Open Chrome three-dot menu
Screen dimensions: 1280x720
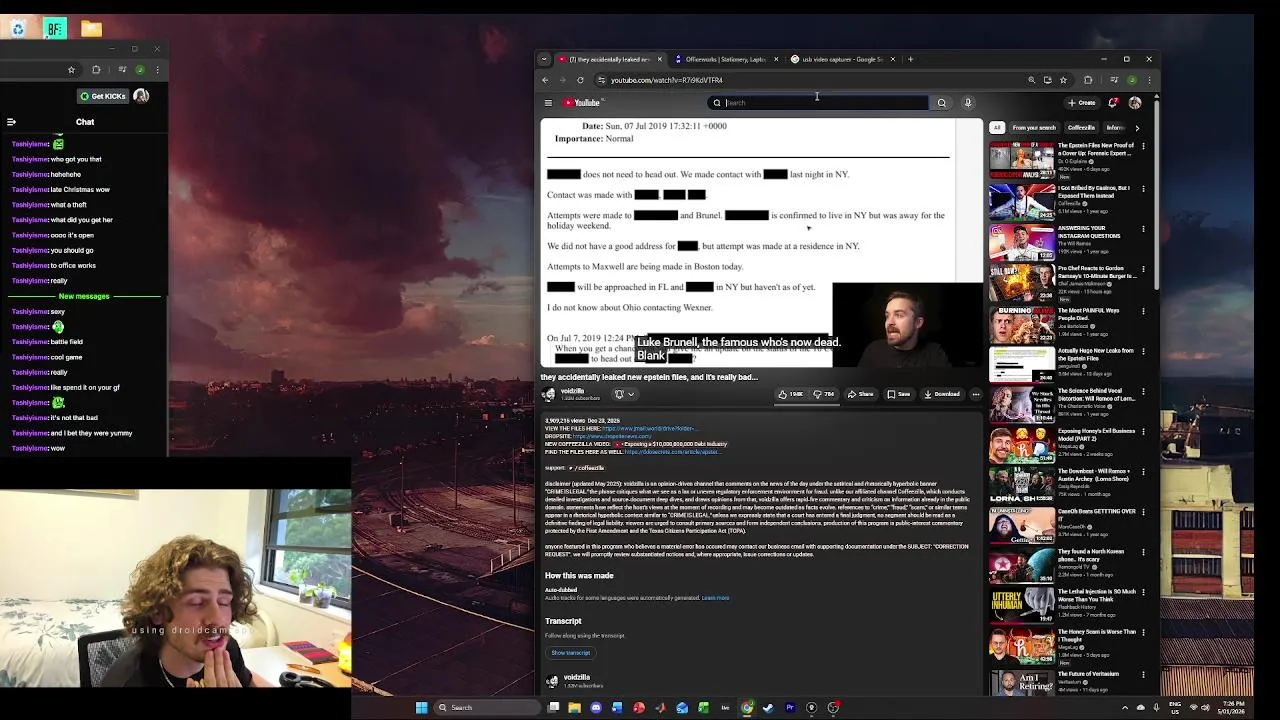1148,80
